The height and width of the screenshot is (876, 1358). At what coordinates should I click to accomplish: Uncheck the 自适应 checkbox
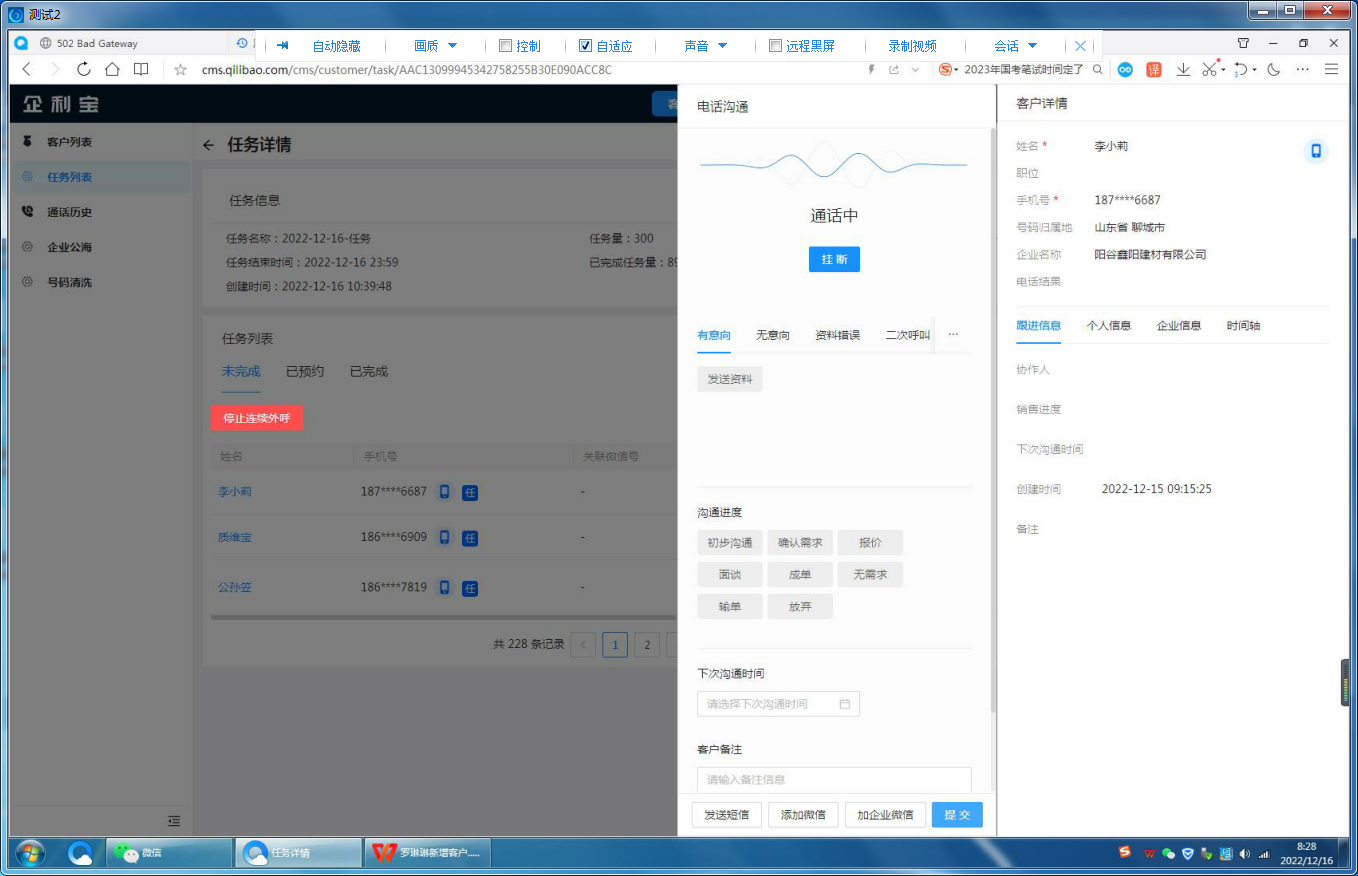pyautogui.click(x=586, y=46)
